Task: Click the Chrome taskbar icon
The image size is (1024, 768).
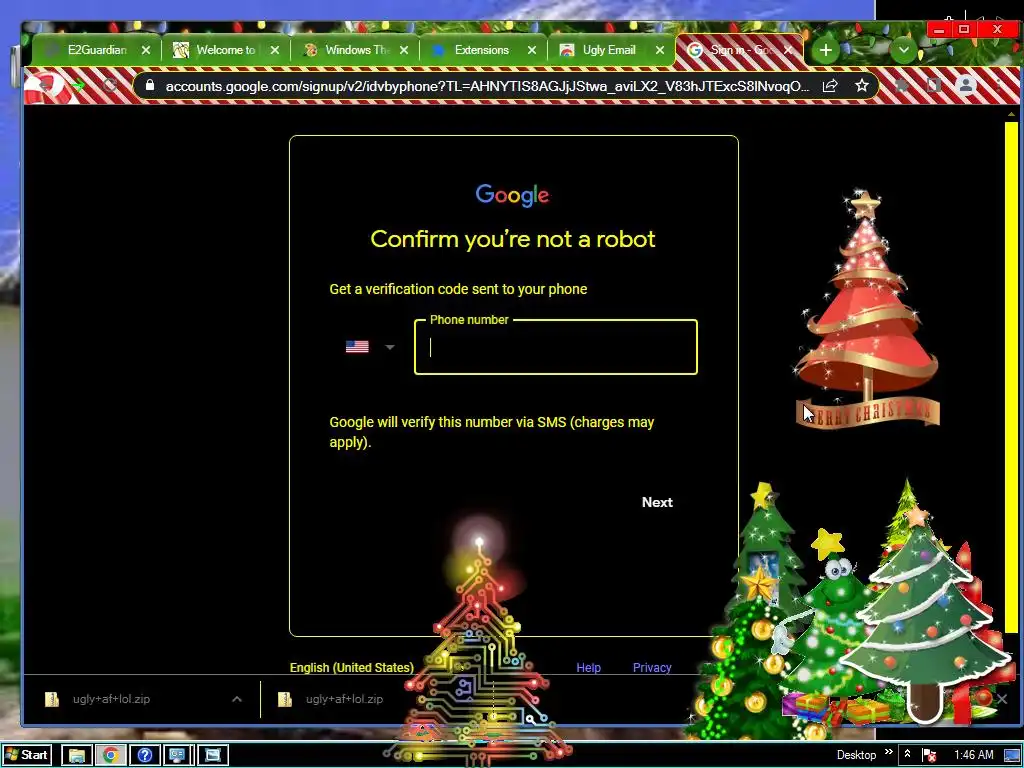Action: click(x=110, y=755)
